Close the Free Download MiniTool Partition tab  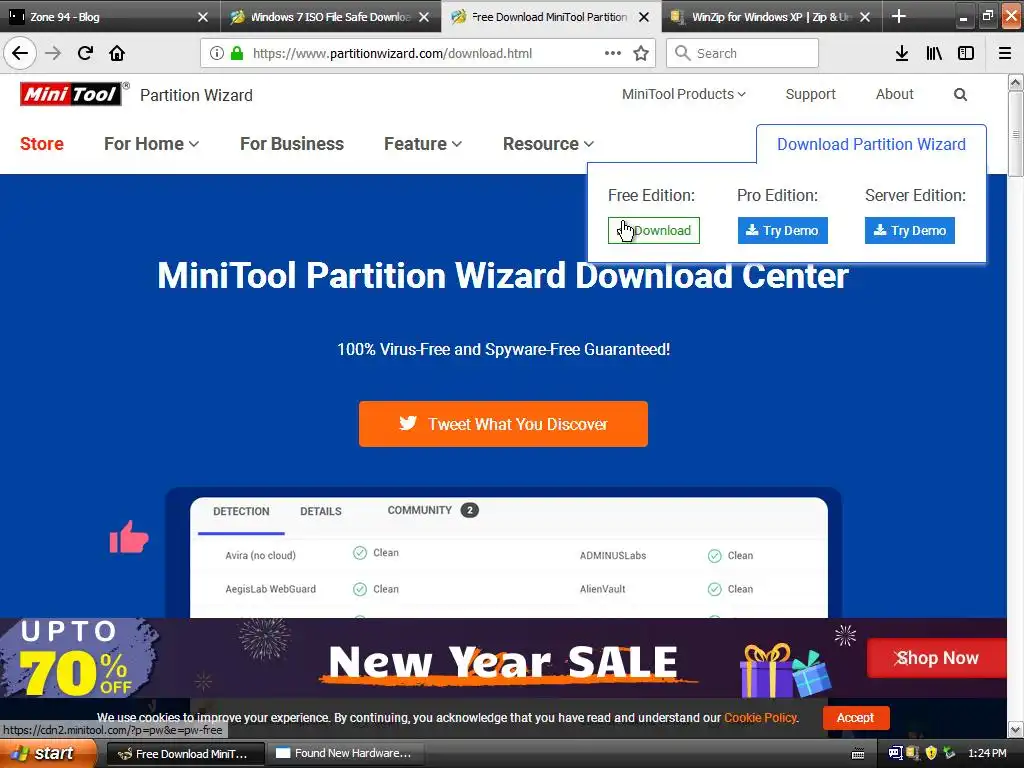coord(644,17)
